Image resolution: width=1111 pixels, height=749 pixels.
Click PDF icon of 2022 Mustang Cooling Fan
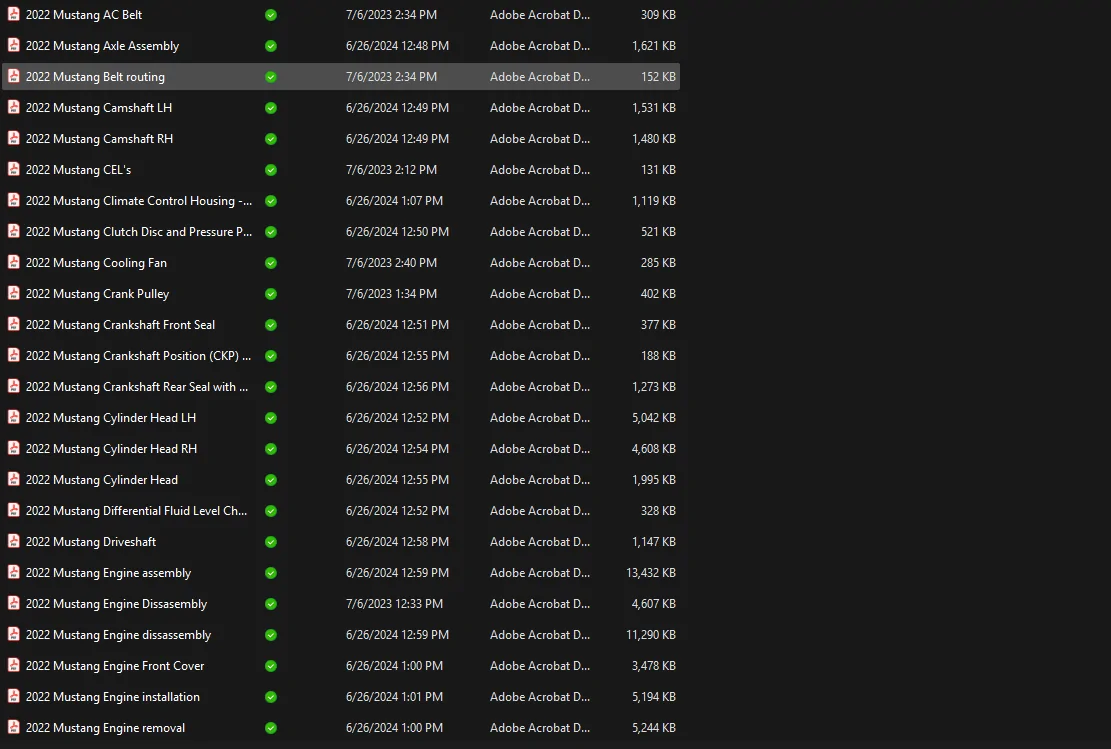click(13, 262)
